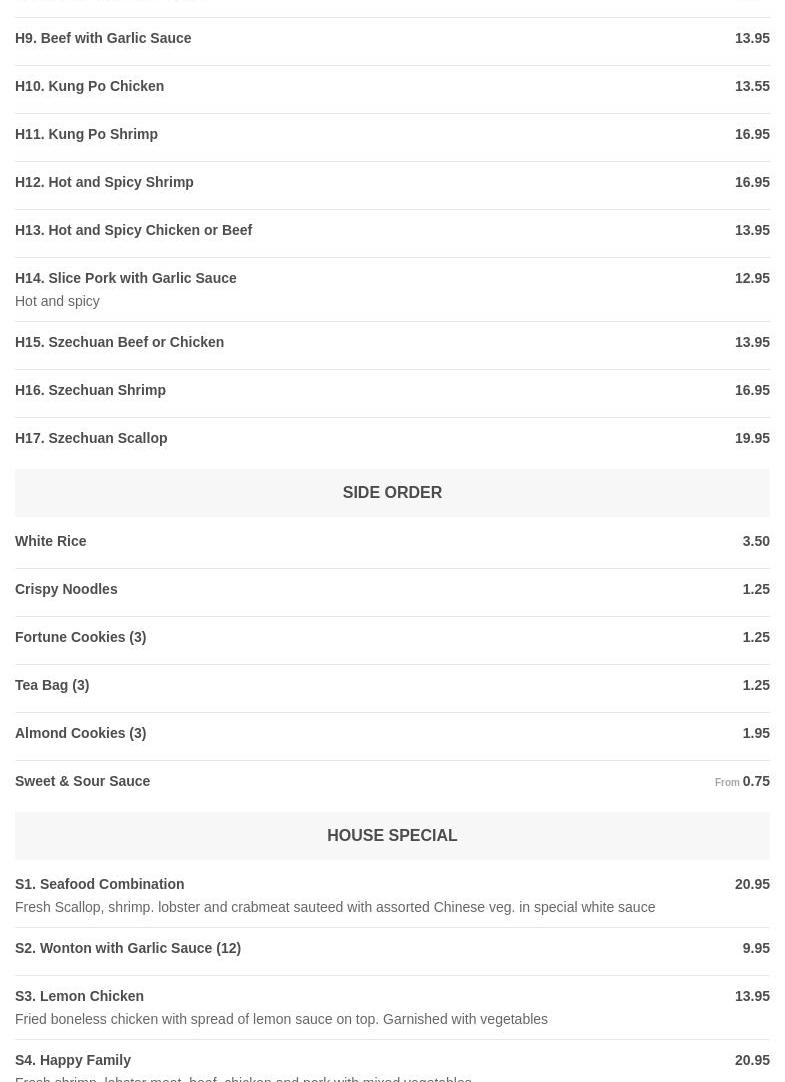Add White Rice side order
785x1082 pixels.
[51, 541]
